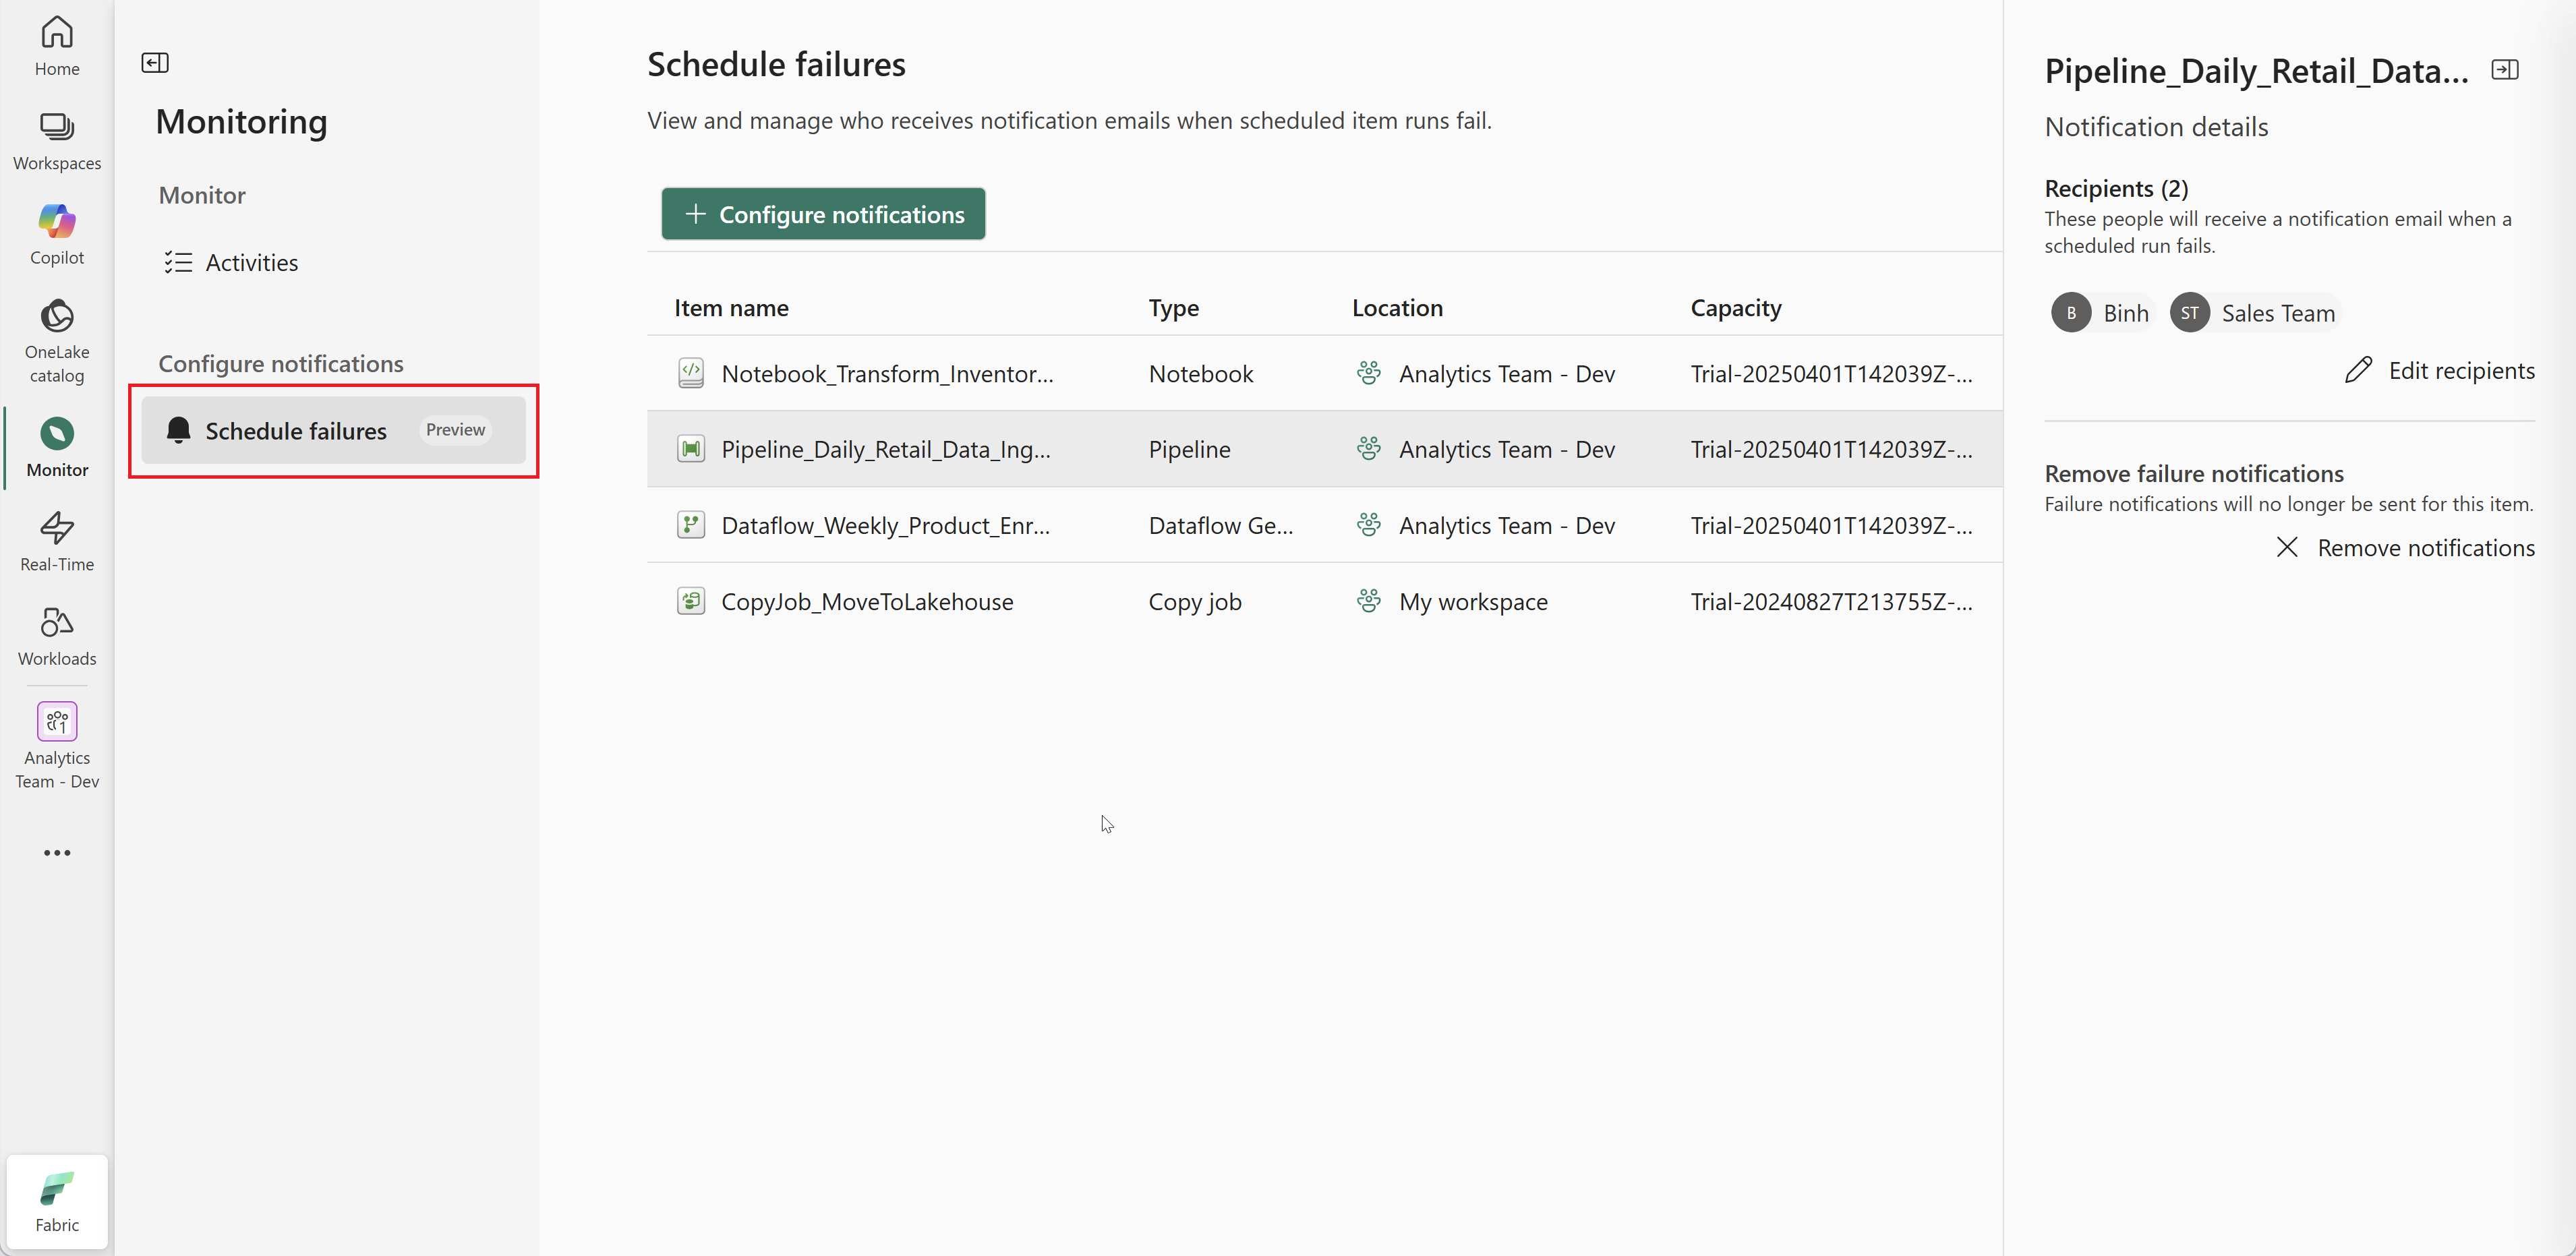Click the Fabric experience switcher

point(57,1201)
